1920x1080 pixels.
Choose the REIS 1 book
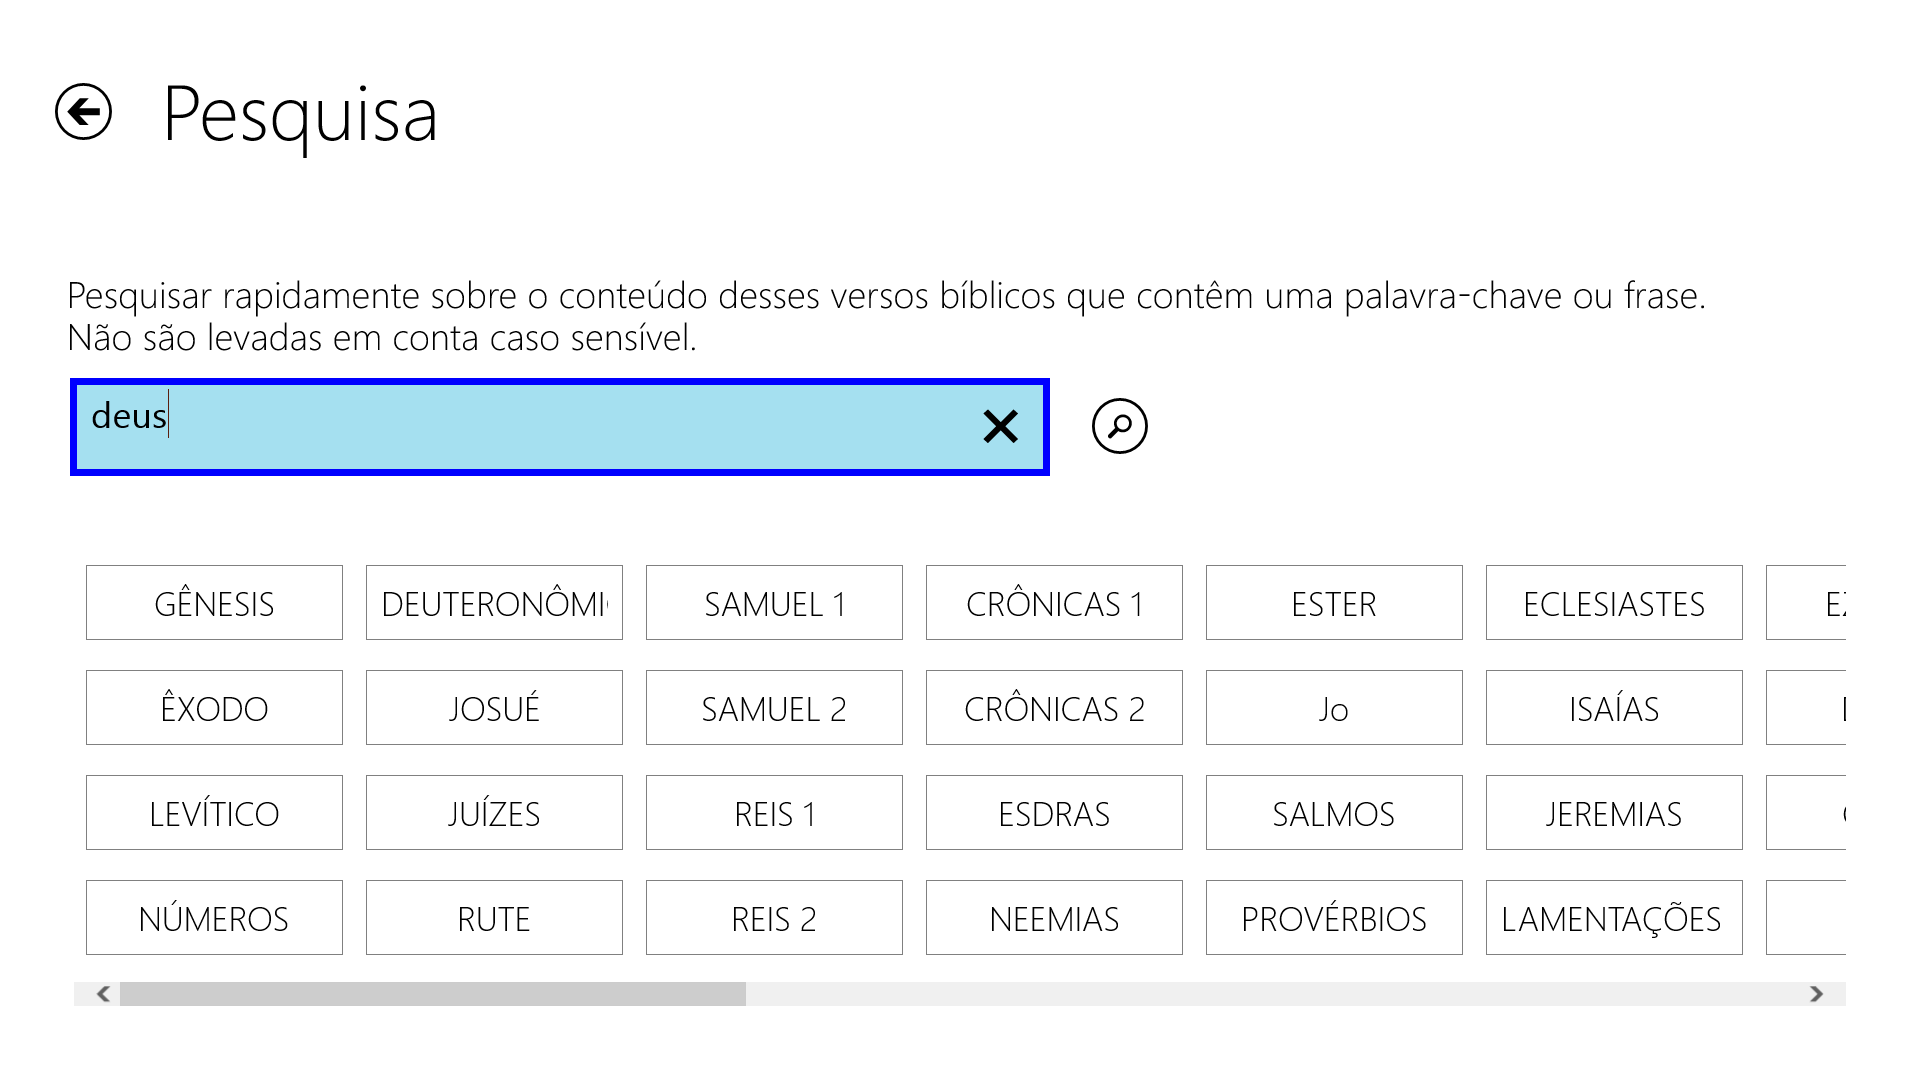pyautogui.click(x=774, y=813)
